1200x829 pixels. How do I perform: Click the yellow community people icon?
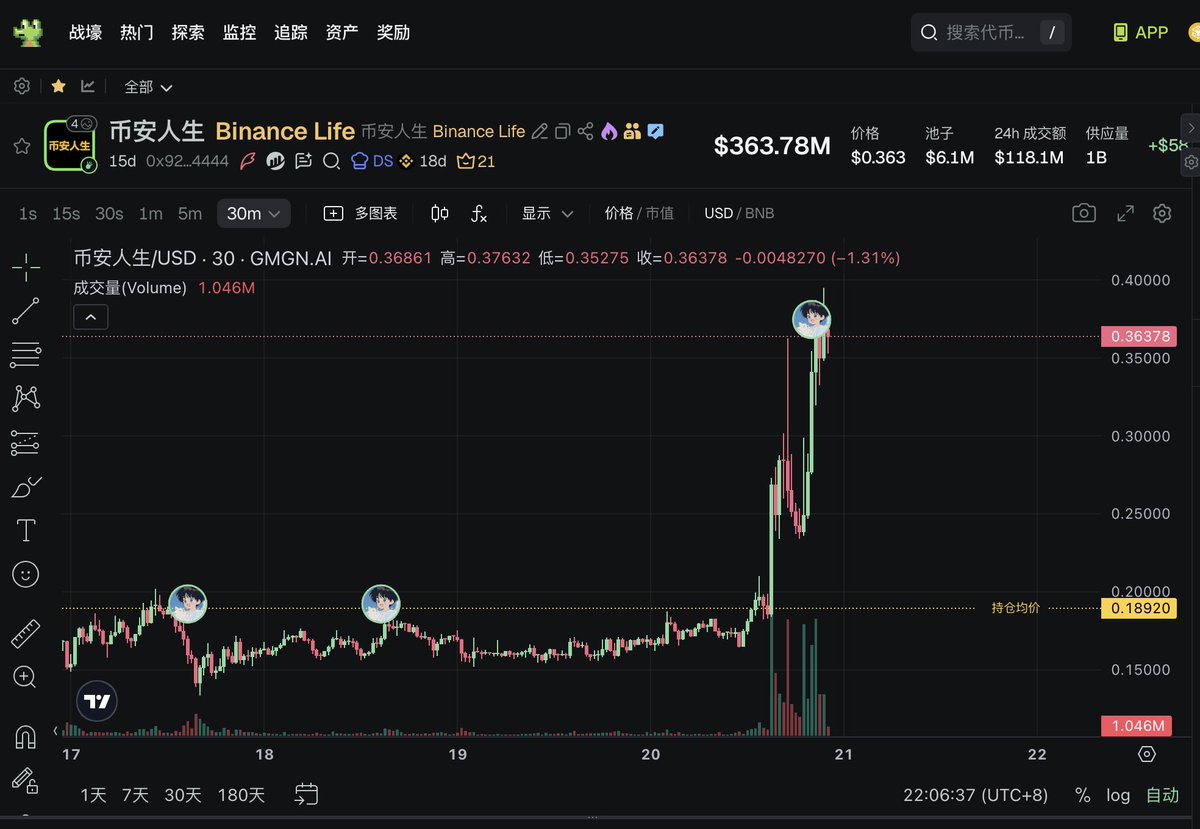point(632,131)
